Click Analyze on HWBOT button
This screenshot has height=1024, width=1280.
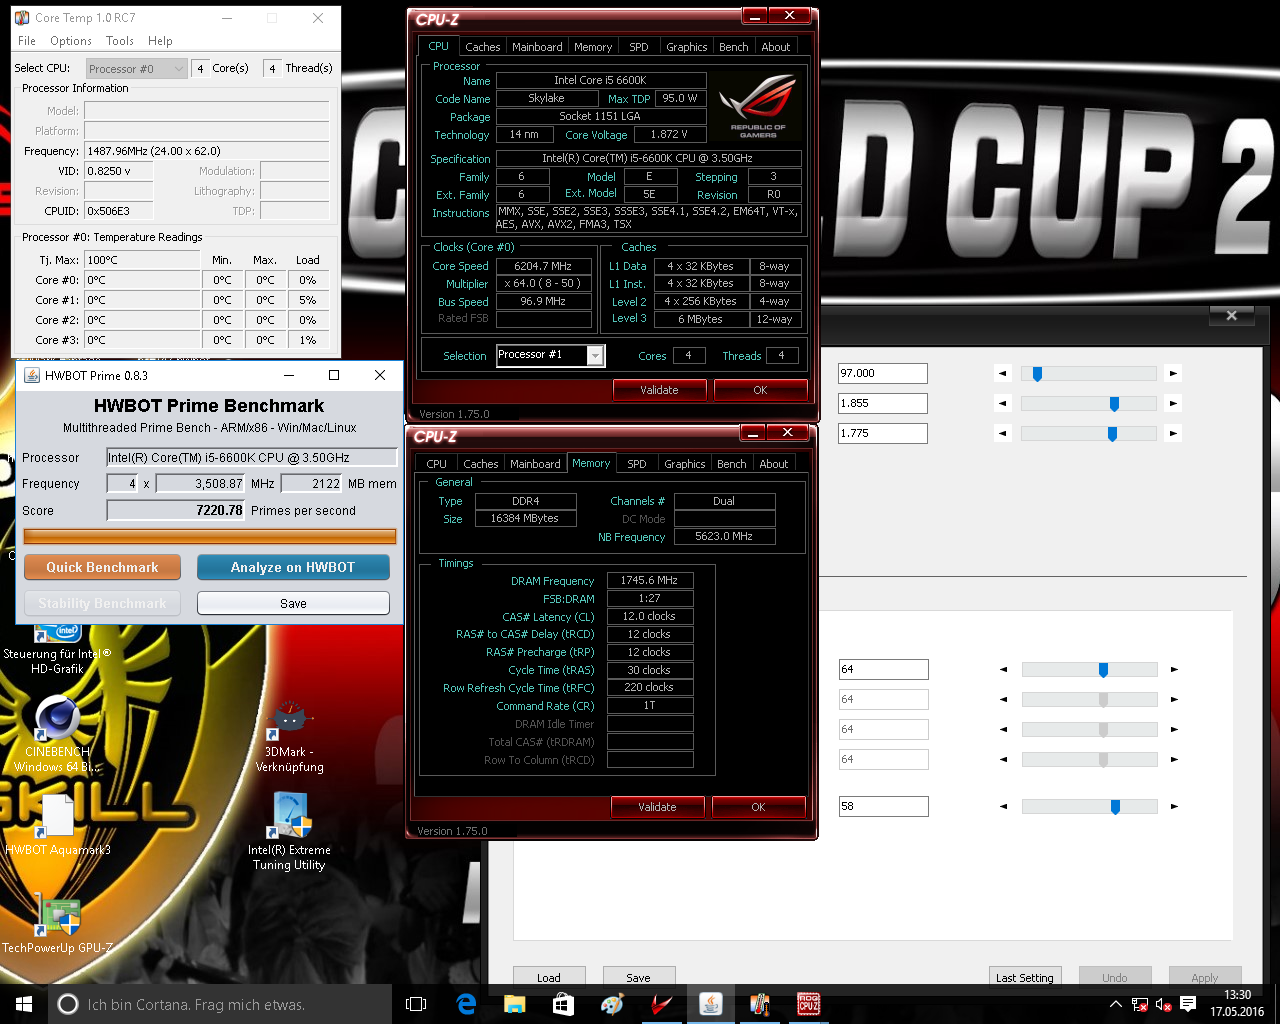coord(293,567)
